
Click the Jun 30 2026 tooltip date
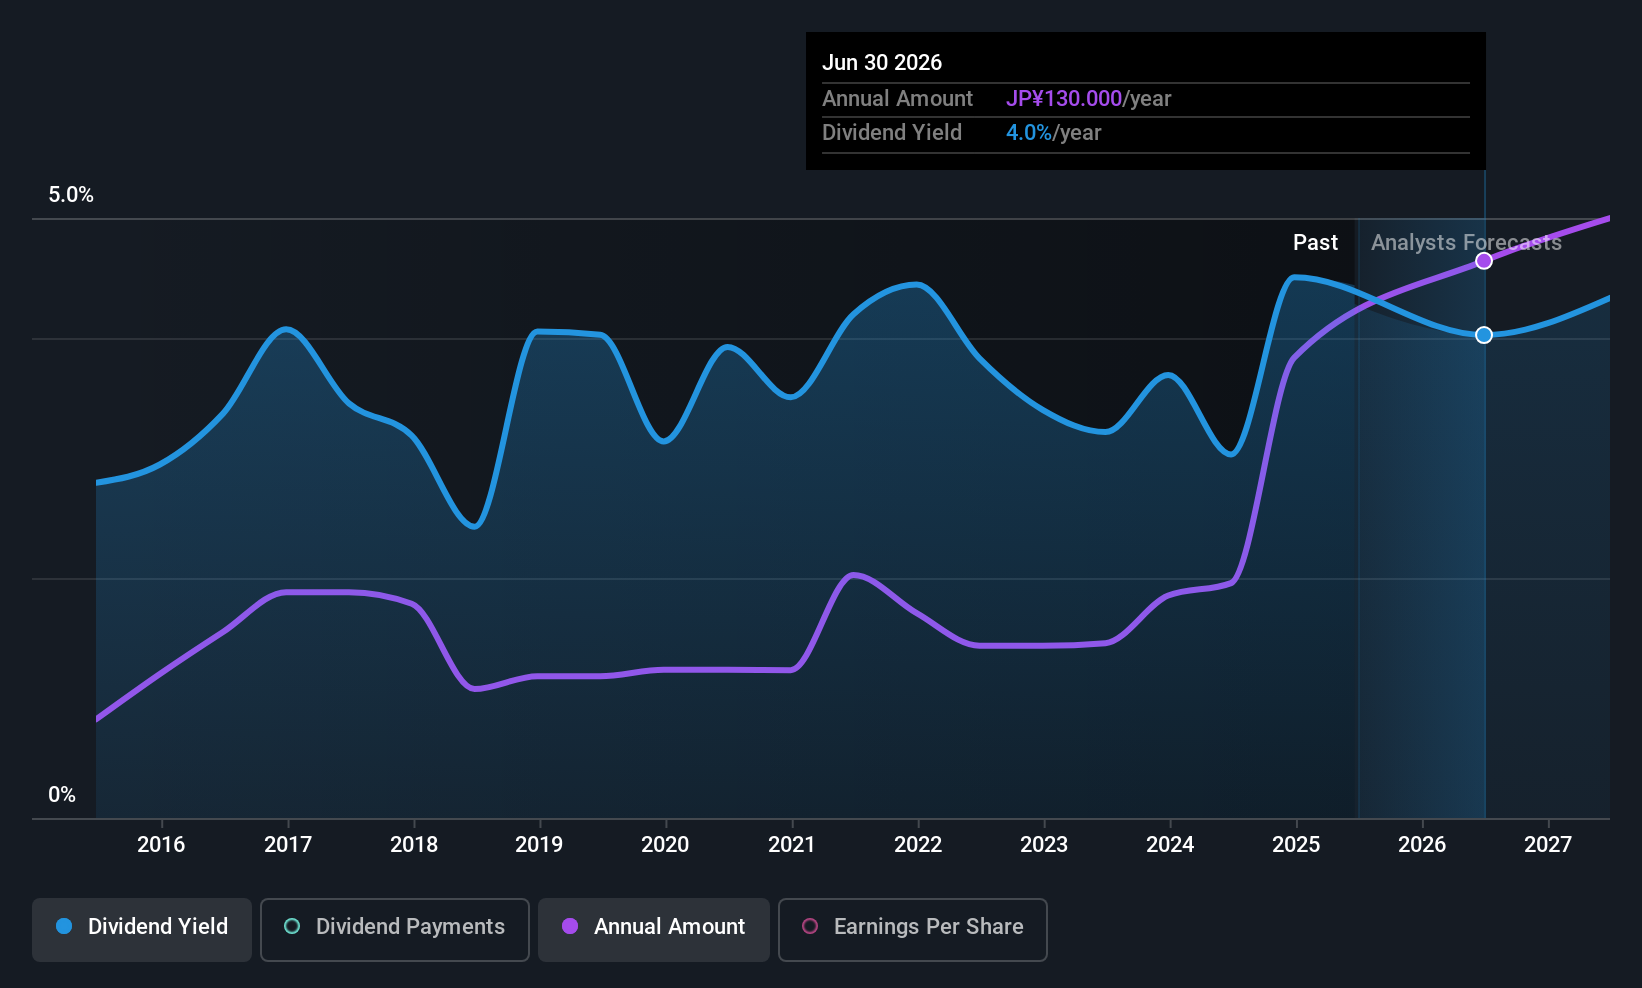pos(882,63)
